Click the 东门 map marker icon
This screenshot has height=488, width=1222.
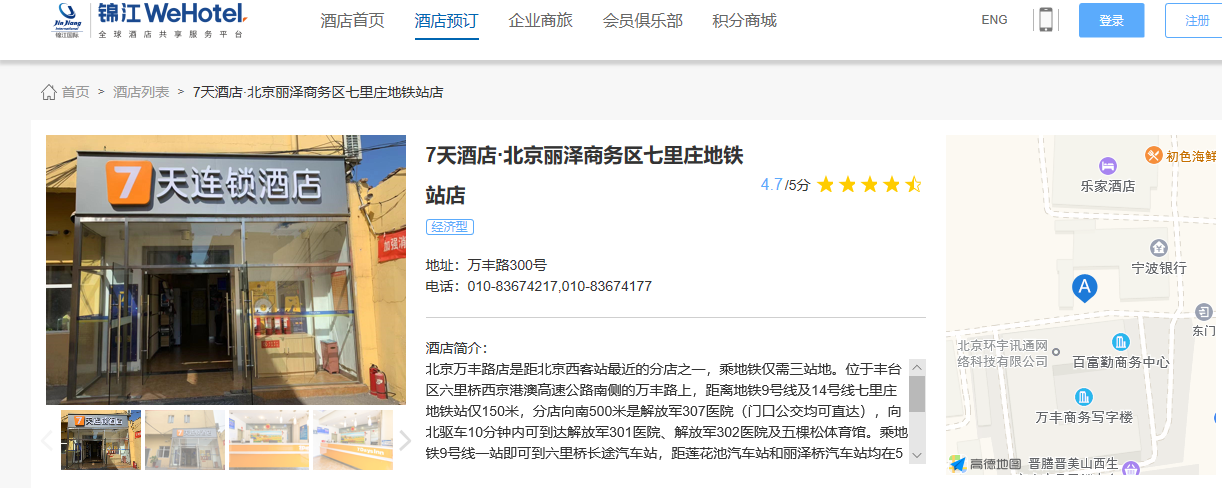pyautogui.click(x=1203, y=312)
